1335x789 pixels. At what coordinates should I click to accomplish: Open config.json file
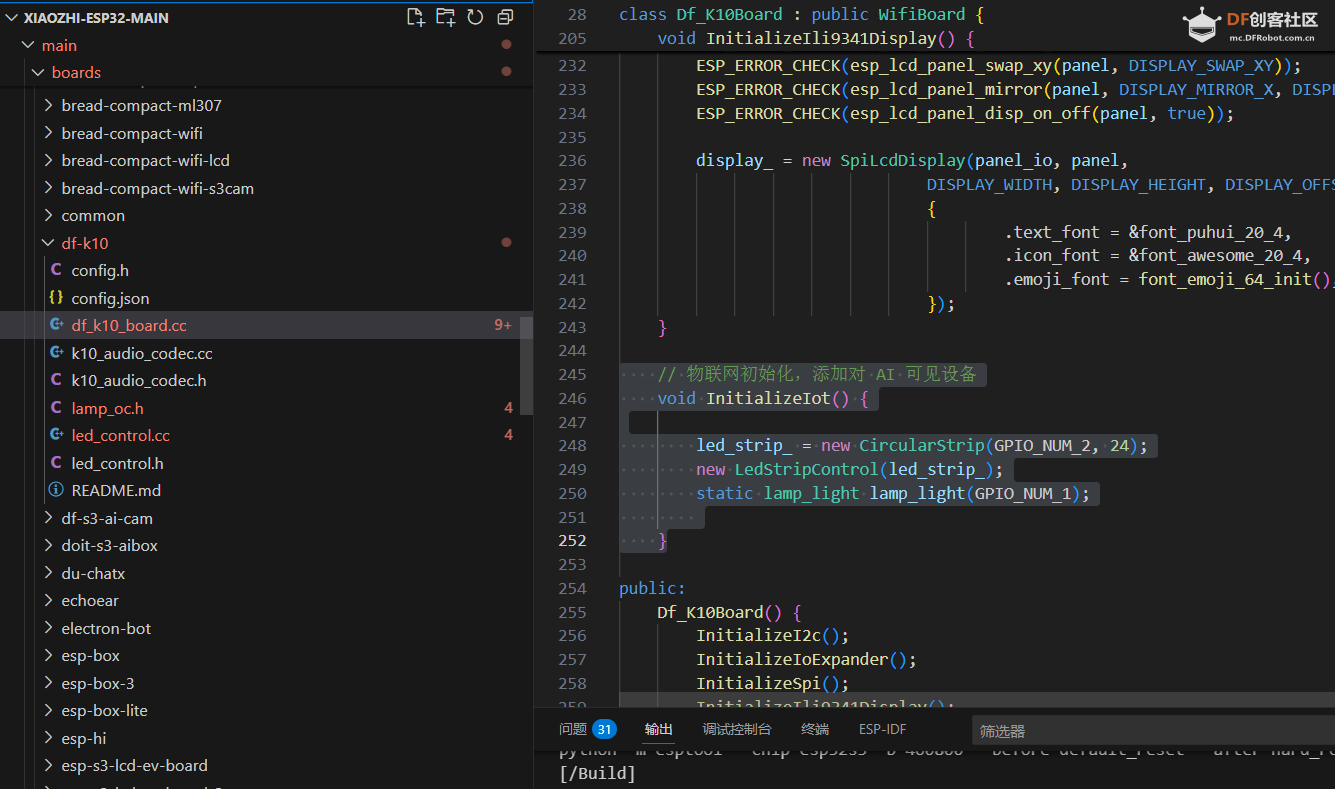pyautogui.click(x=110, y=298)
